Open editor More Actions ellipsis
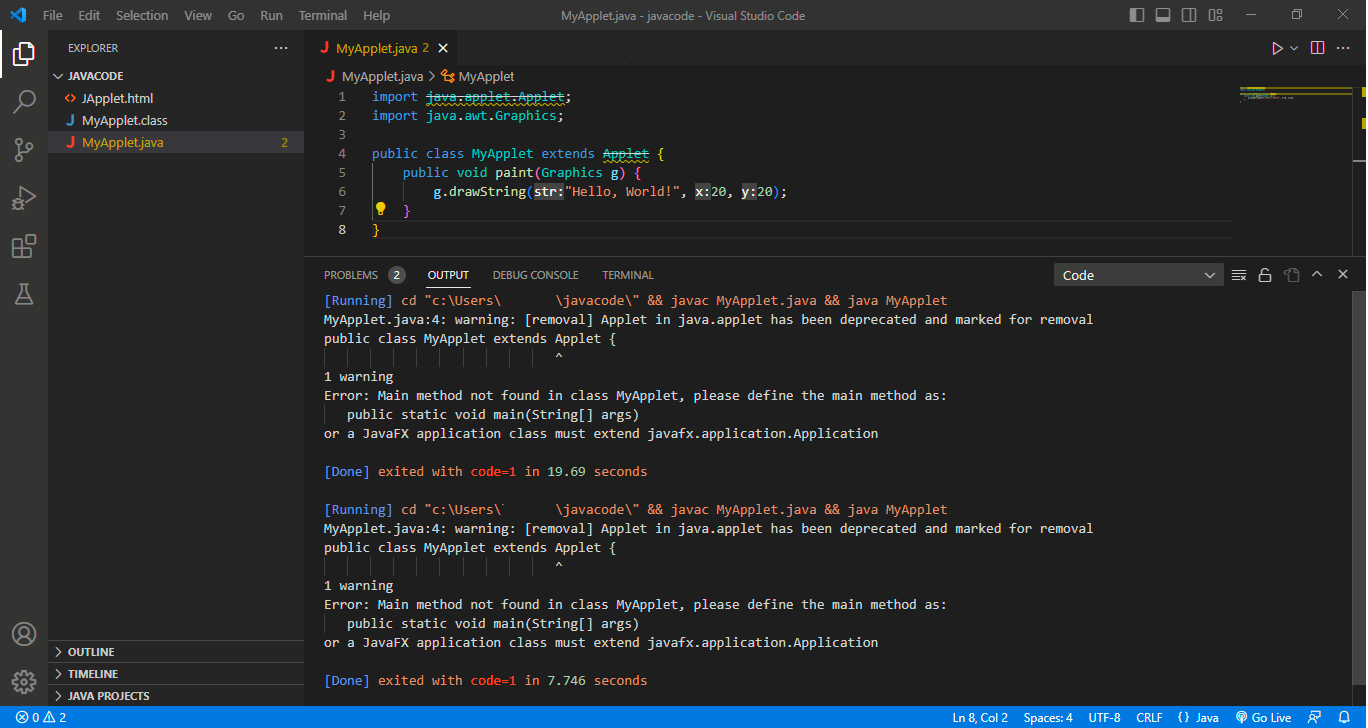The height and width of the screenshot is (728, 1368). tap(1344, 48)
